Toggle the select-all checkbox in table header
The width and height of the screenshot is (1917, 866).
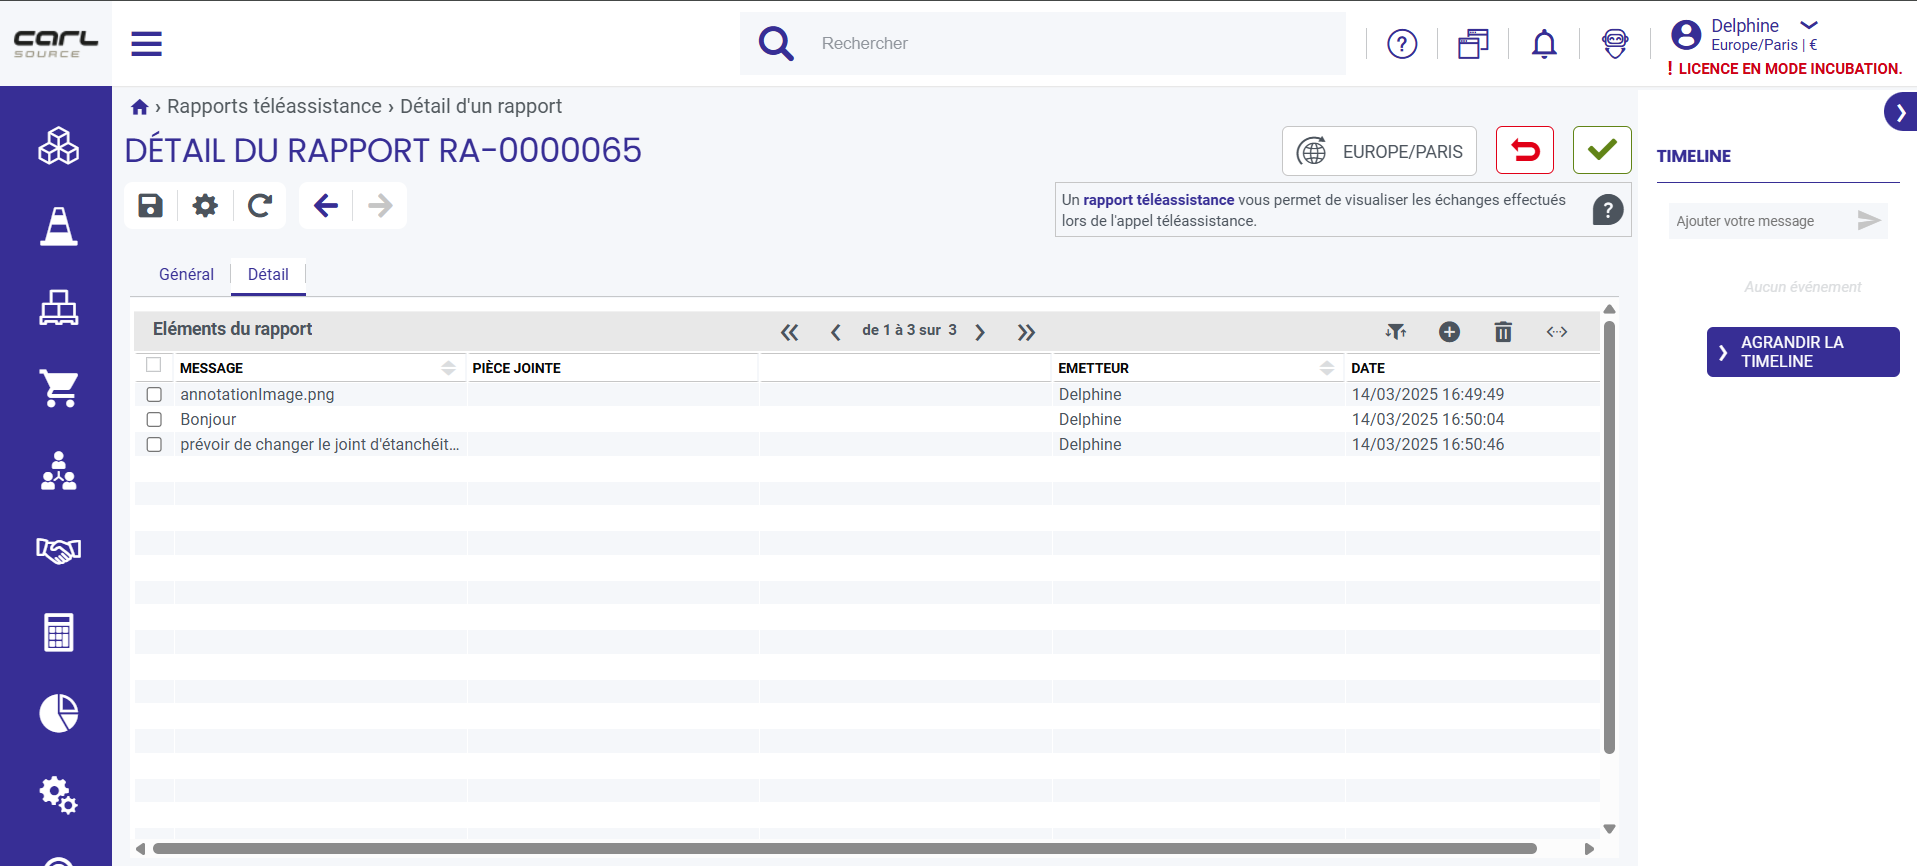(154, 365)
